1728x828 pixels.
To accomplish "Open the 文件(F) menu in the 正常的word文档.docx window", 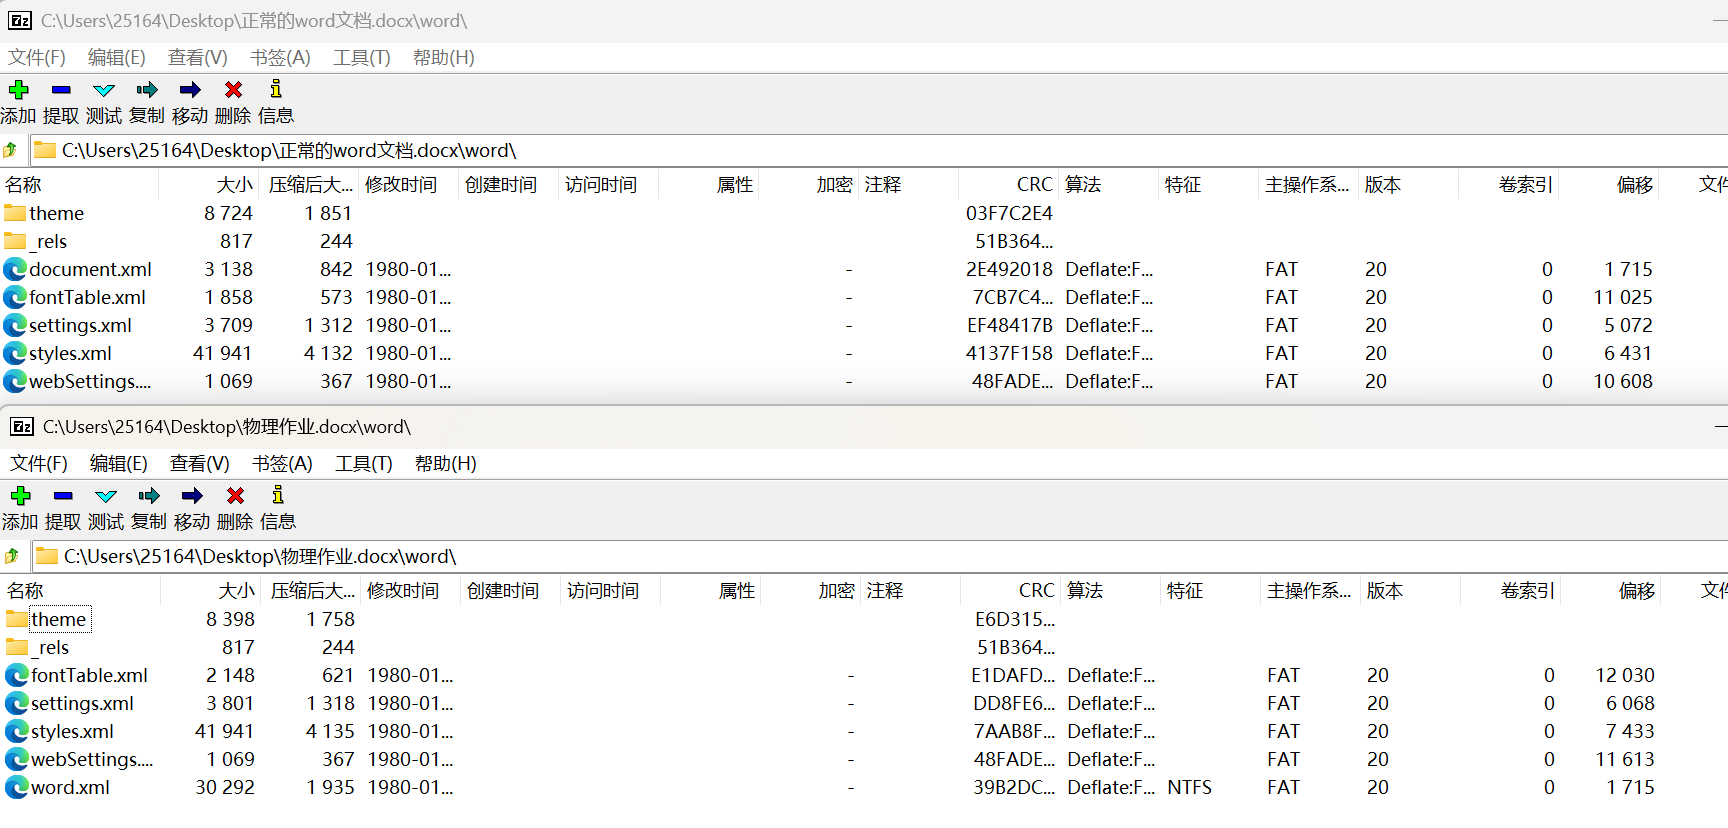I will coord(37,58).
